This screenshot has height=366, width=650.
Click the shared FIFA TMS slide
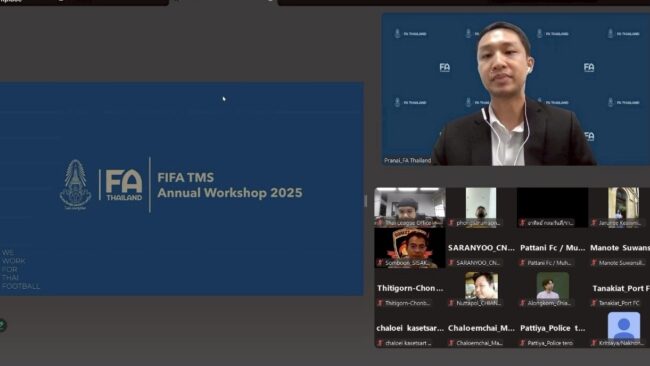point(182,189)
